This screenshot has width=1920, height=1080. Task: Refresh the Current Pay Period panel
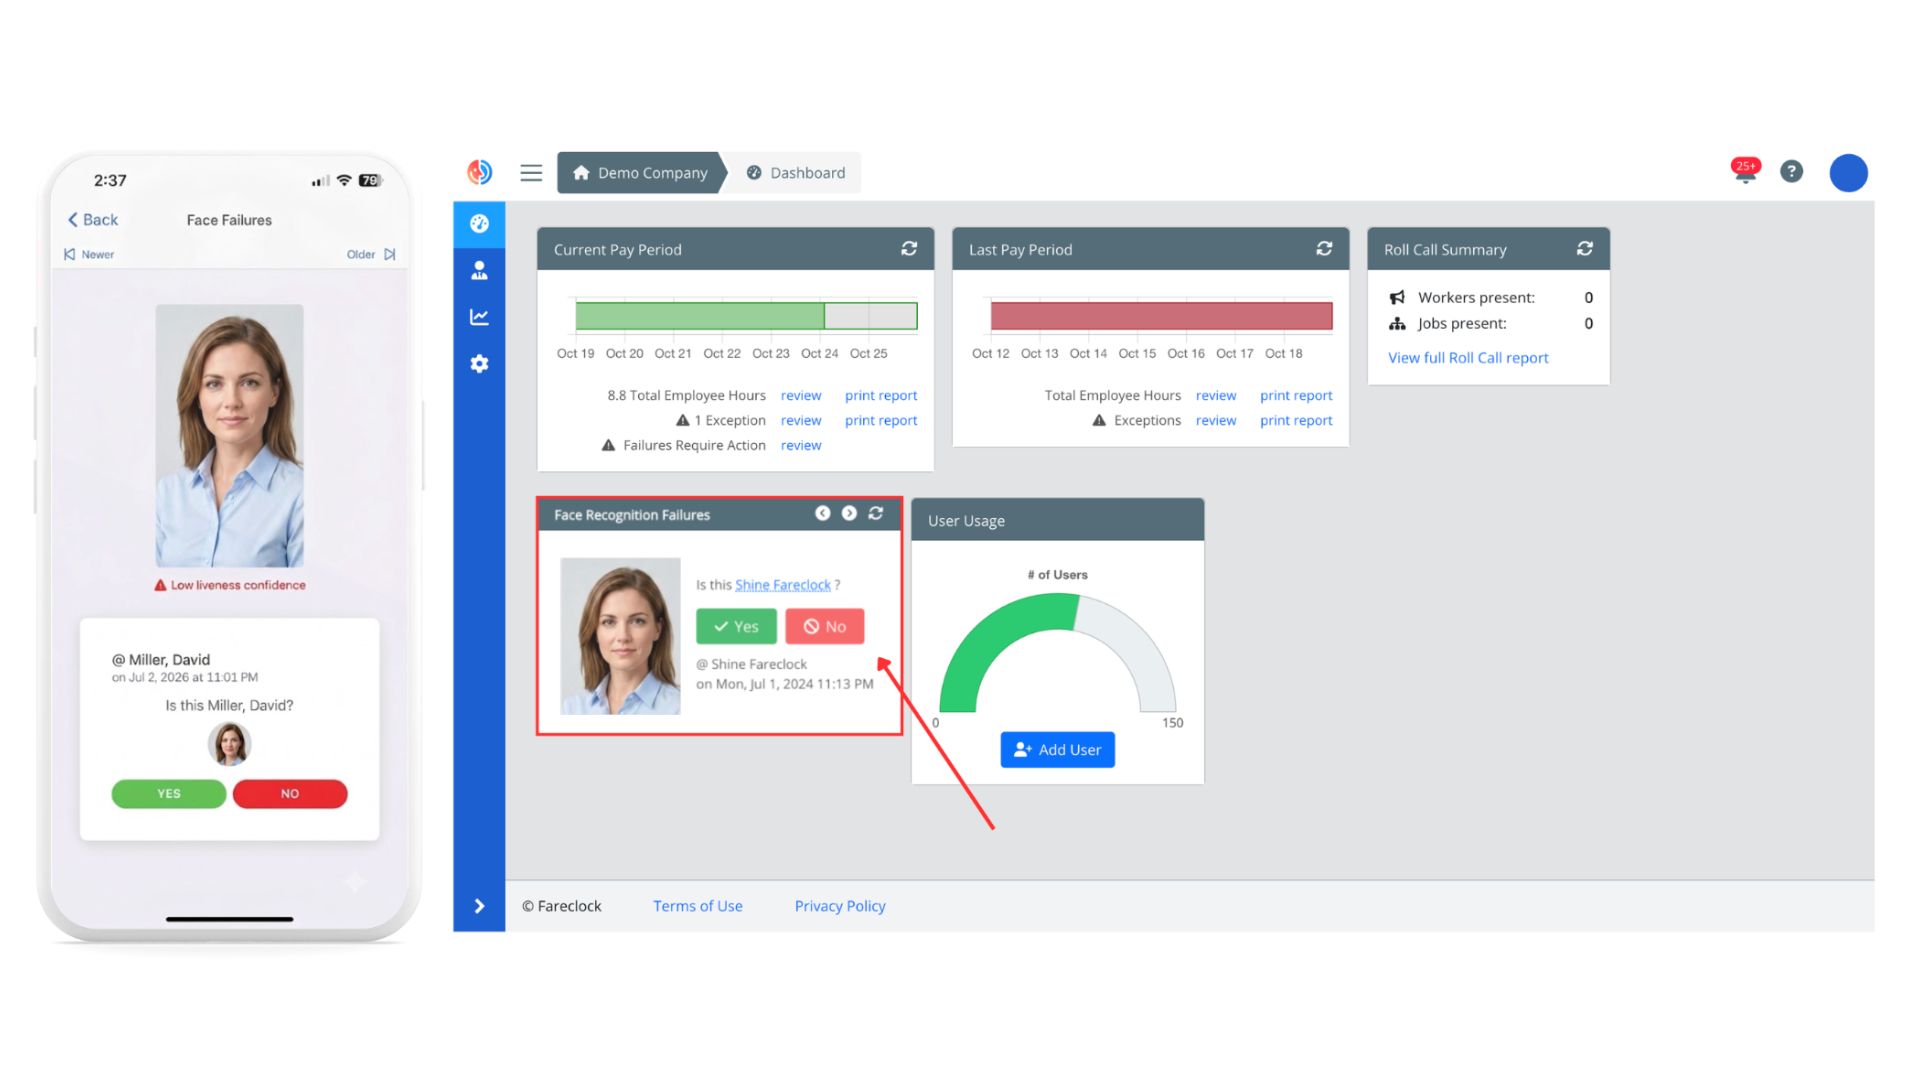point(909,249)
